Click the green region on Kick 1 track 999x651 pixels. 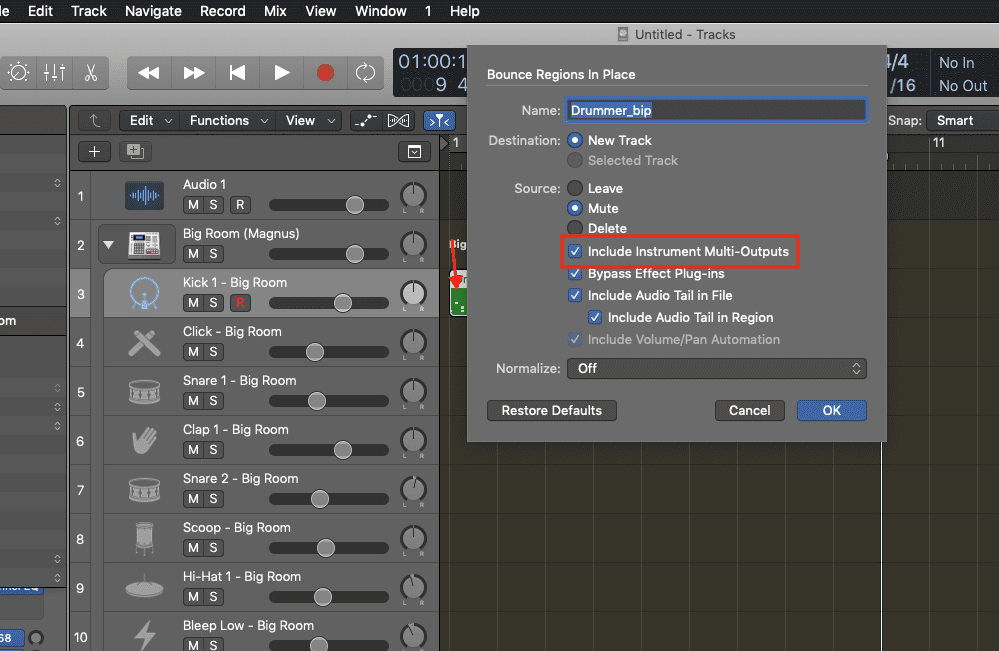(x=458, y=294)
